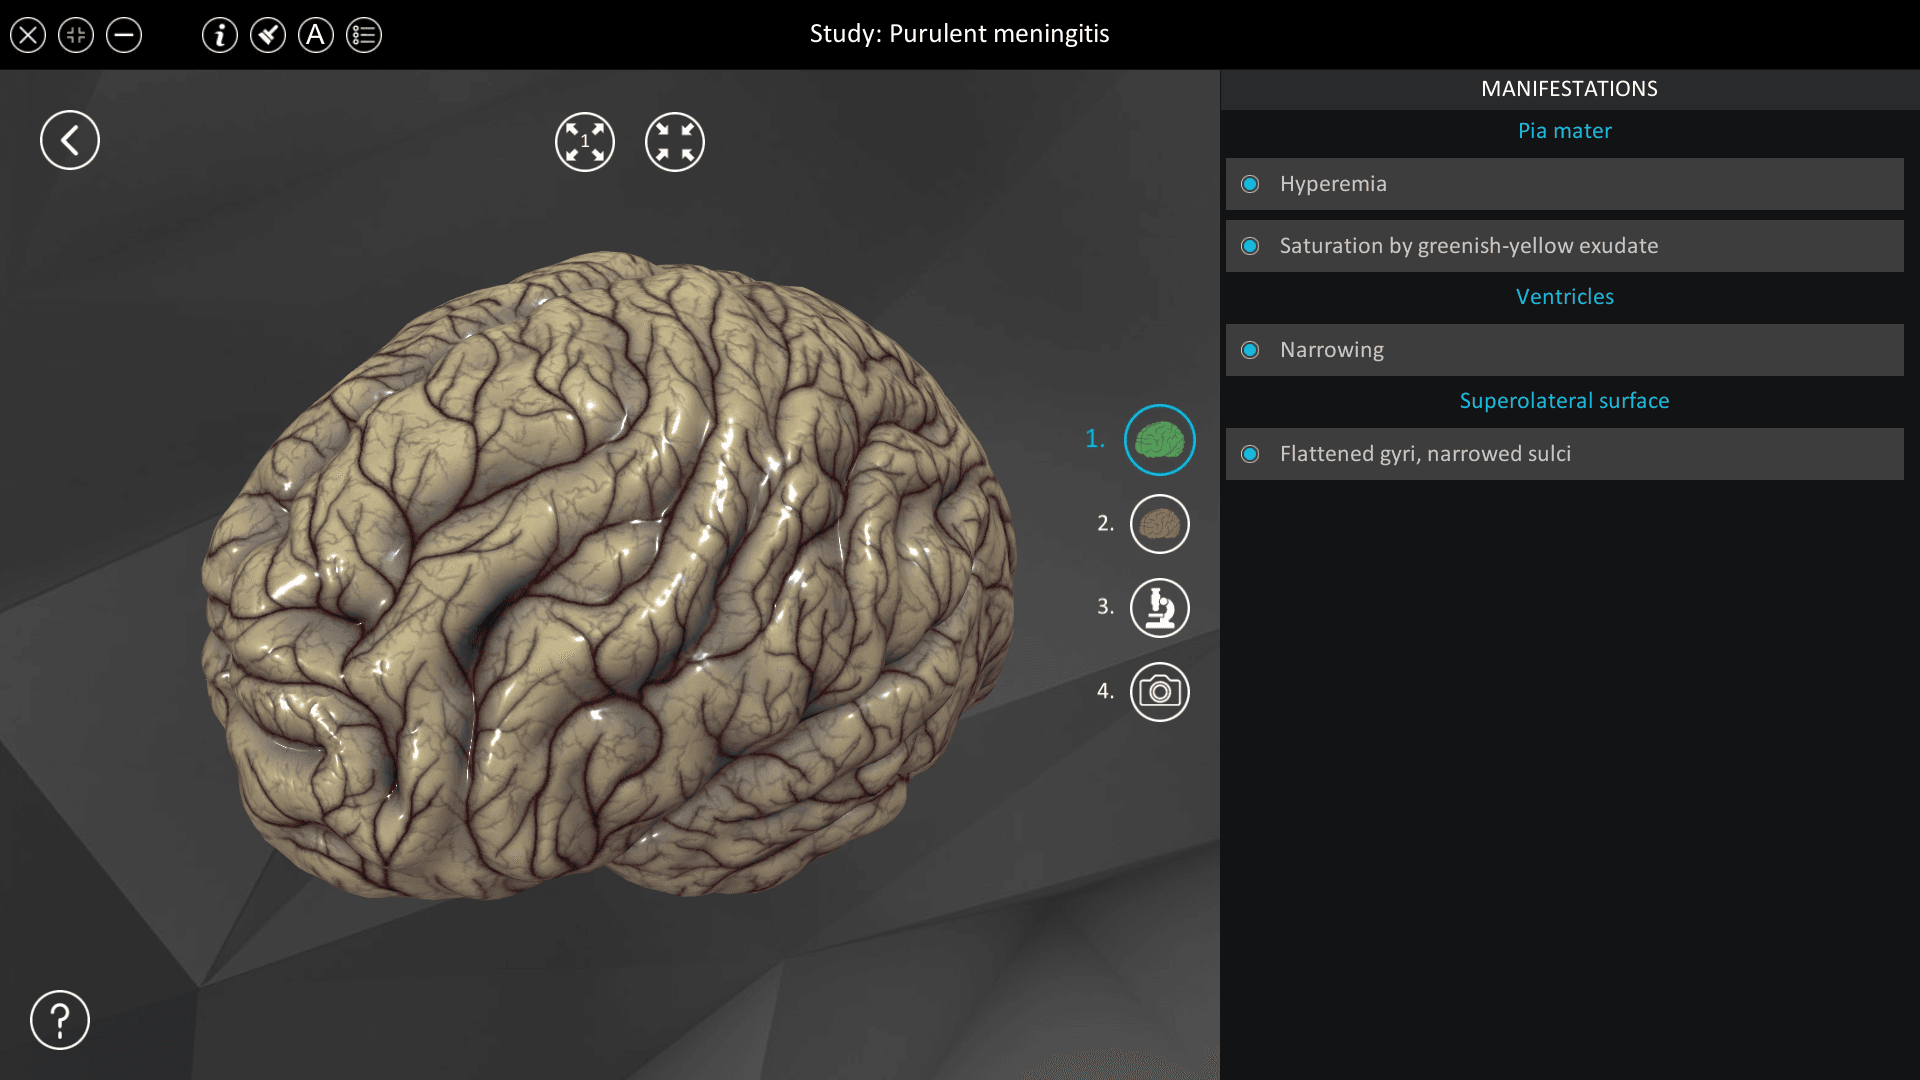Viewport: 1920px width, 1080px height.
Task: Click the shrink arrows icon
Action: [x=675, y=142]
